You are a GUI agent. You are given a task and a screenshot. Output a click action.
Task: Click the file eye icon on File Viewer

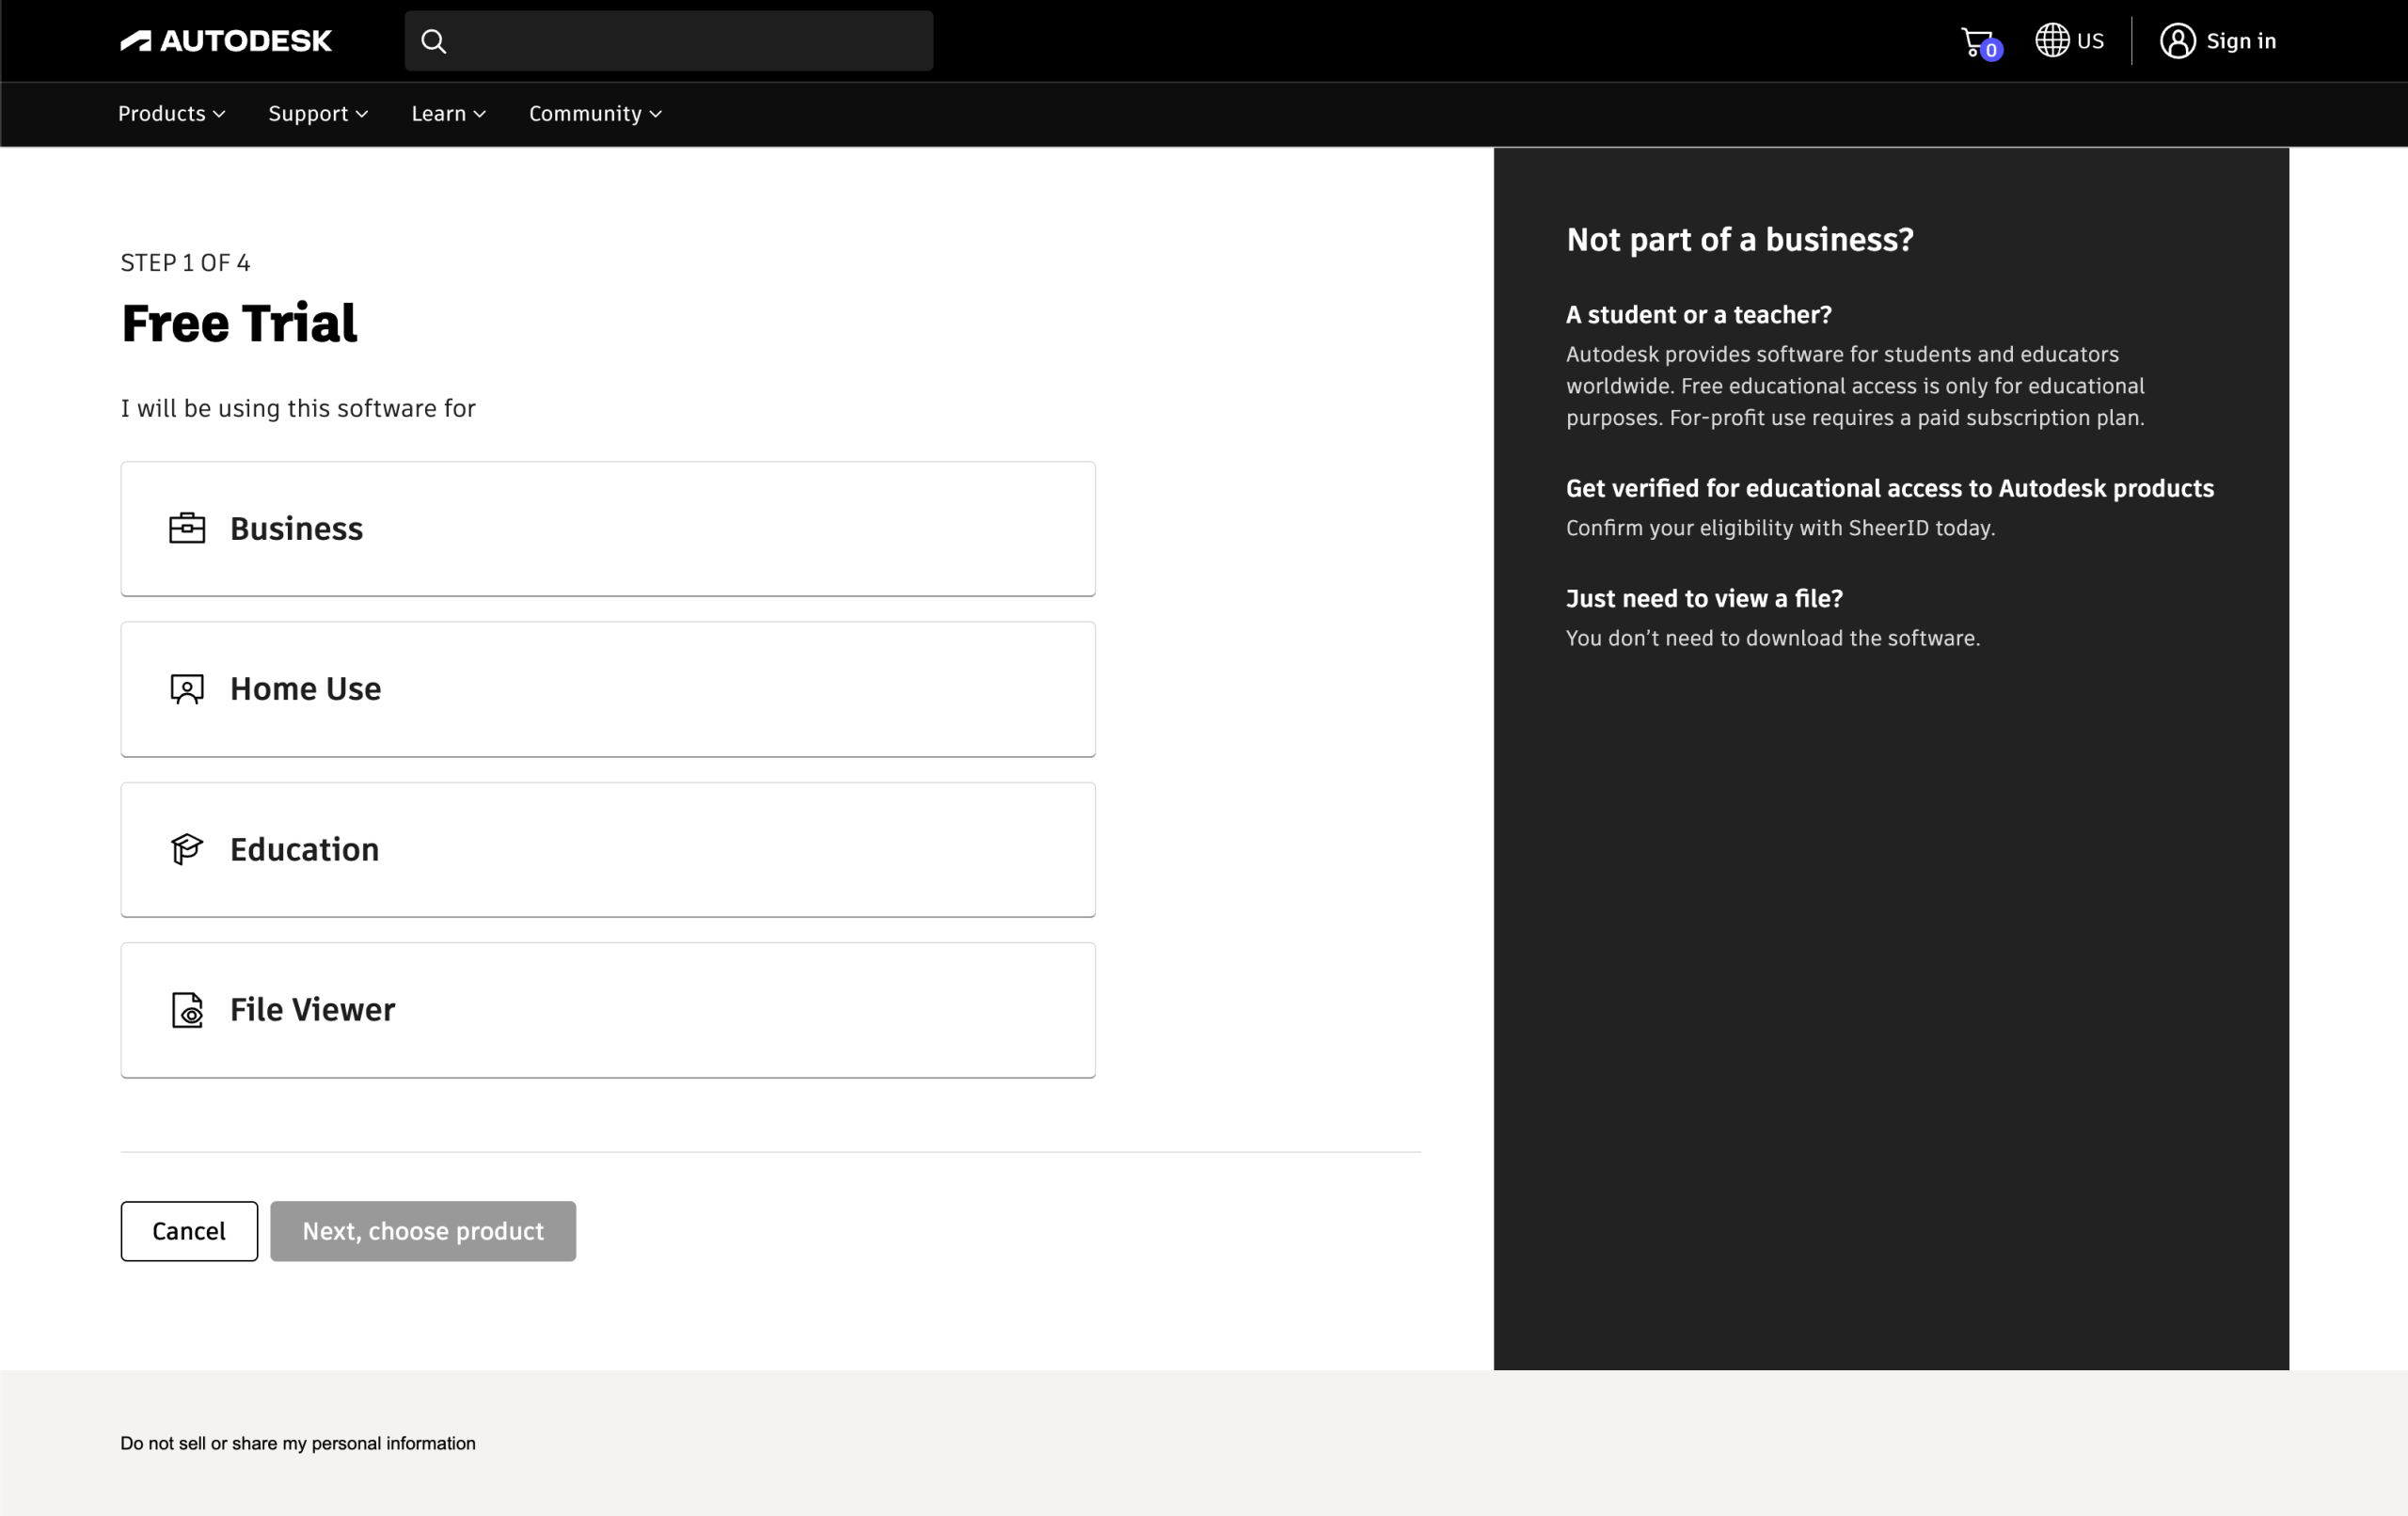tap(187, 1010)
